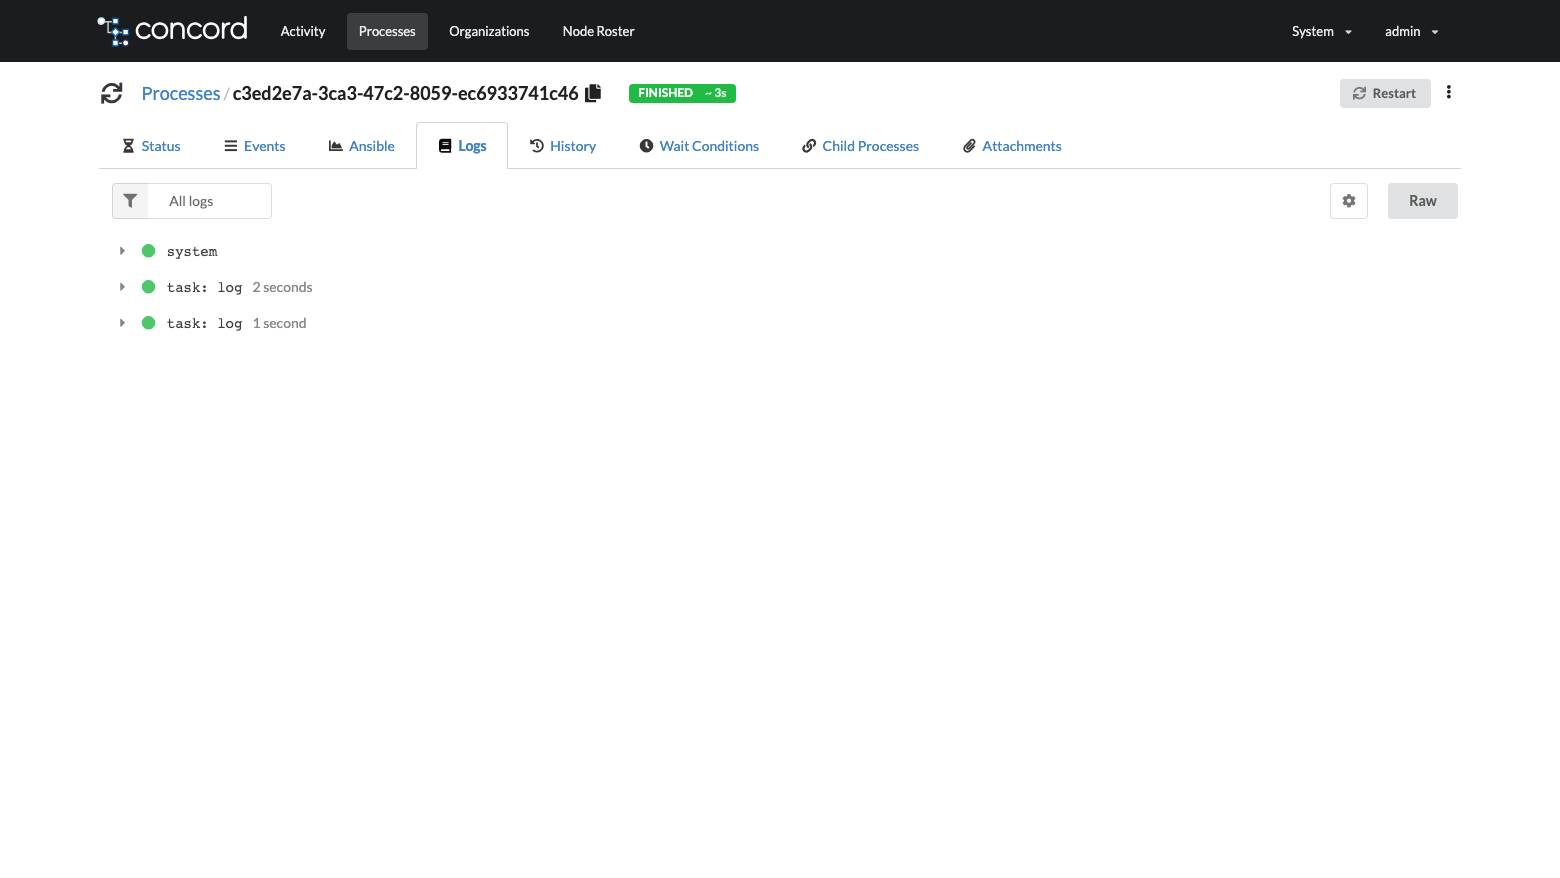Expand the task: log 2 seconds segment
1560x878 pixels.
tap(122, 287)
